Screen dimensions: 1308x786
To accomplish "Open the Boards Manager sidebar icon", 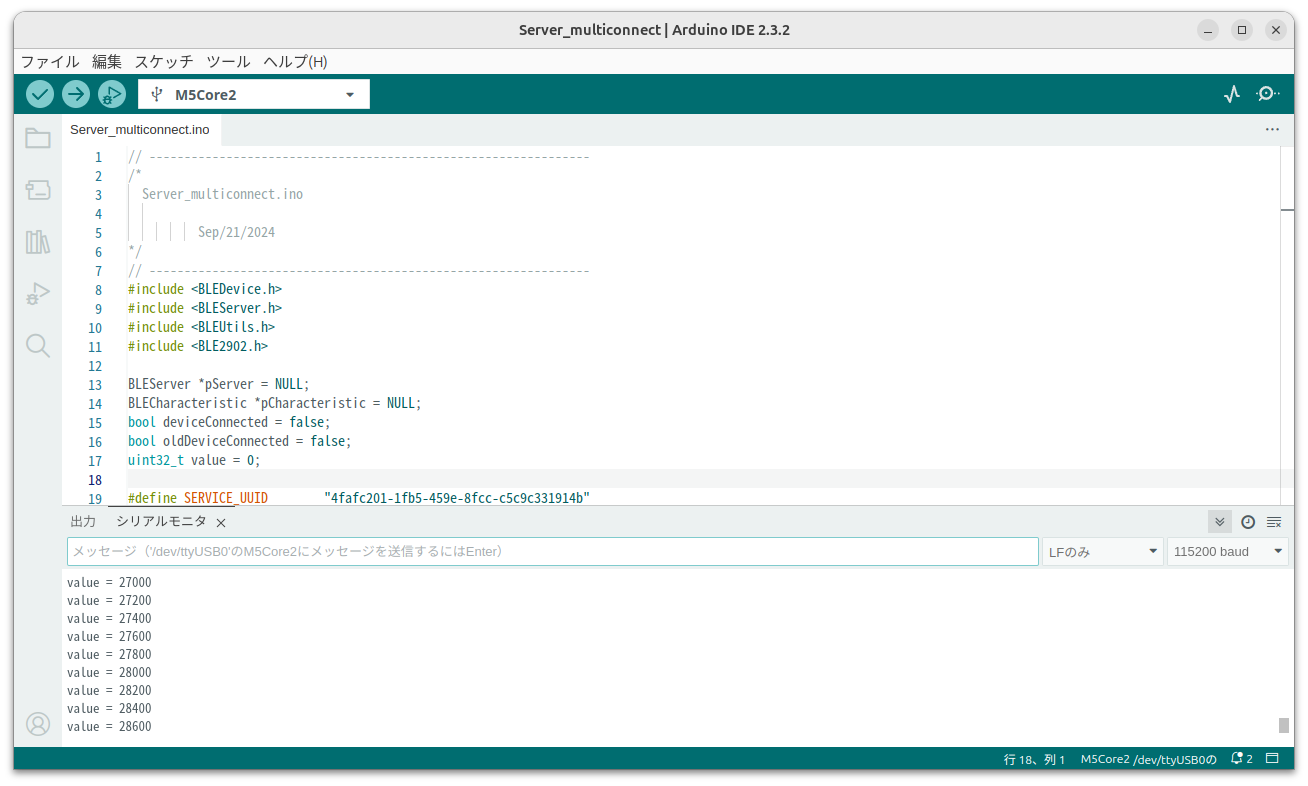I will [x=38, y=190].
